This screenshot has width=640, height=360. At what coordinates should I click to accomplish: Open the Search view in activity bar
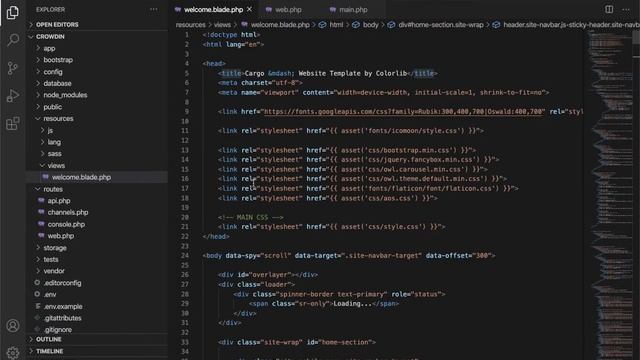[13, 40]
